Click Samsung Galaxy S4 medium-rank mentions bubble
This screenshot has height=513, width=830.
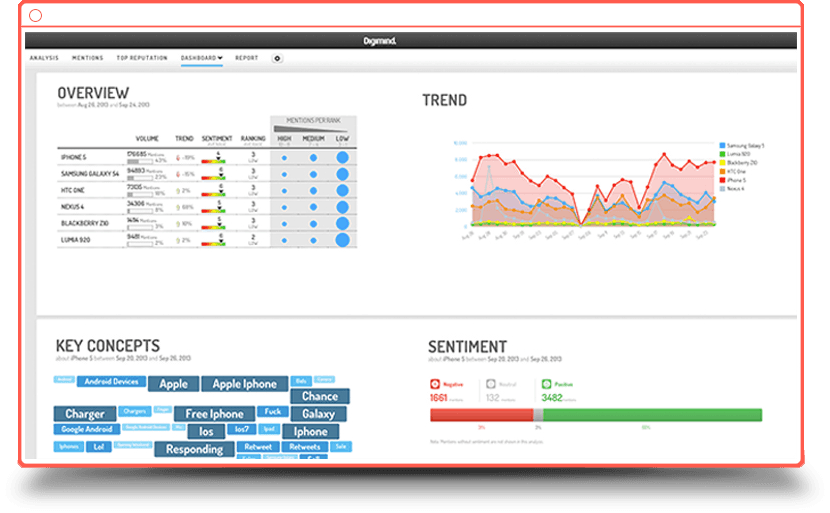(x=313, y=174)
